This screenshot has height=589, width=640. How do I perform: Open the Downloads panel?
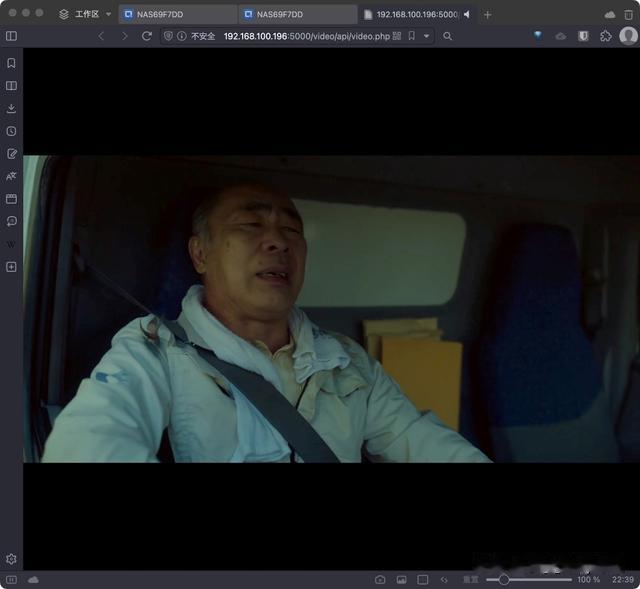[x=11, y=108]
